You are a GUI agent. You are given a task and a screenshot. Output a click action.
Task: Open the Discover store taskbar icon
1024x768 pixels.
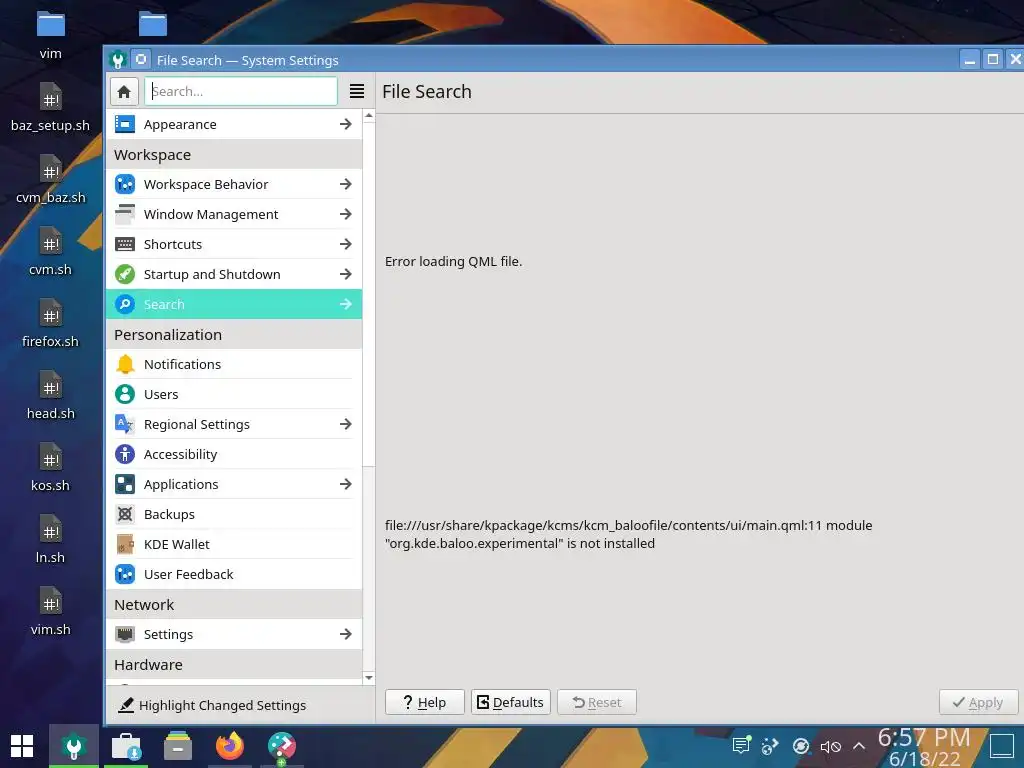[x=126, y=746]
